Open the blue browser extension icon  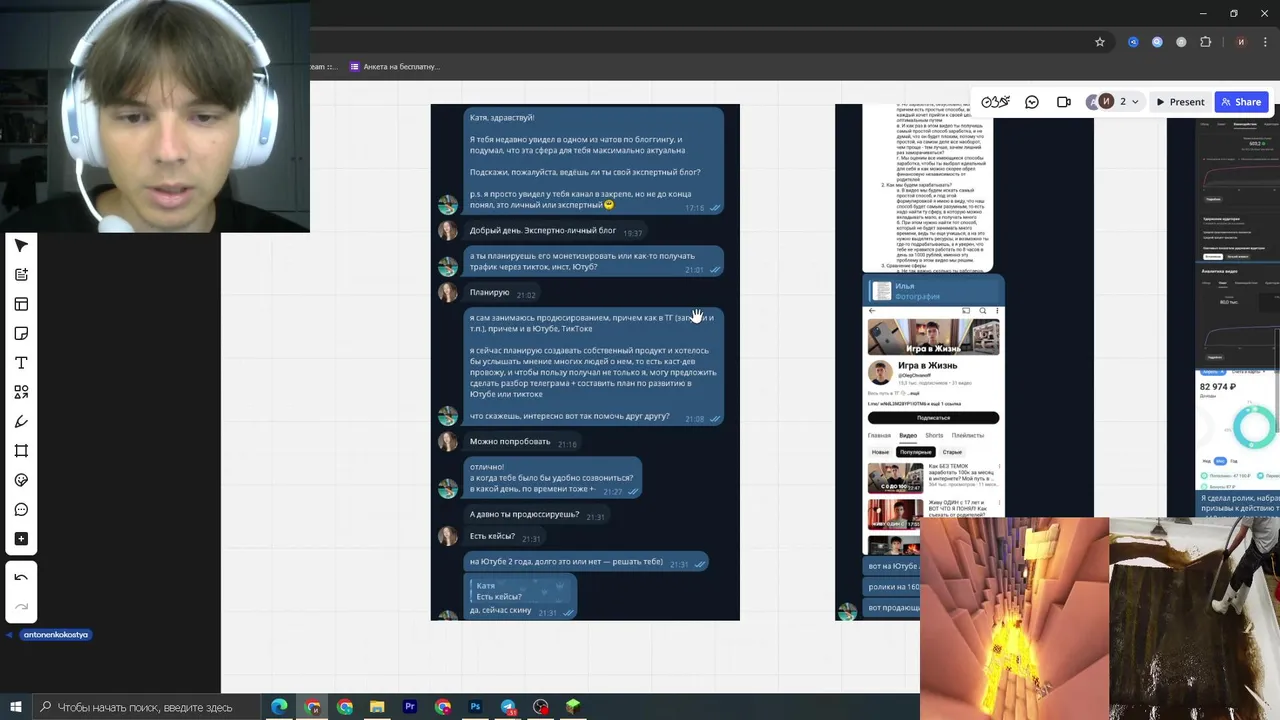tap(1133, 42)
